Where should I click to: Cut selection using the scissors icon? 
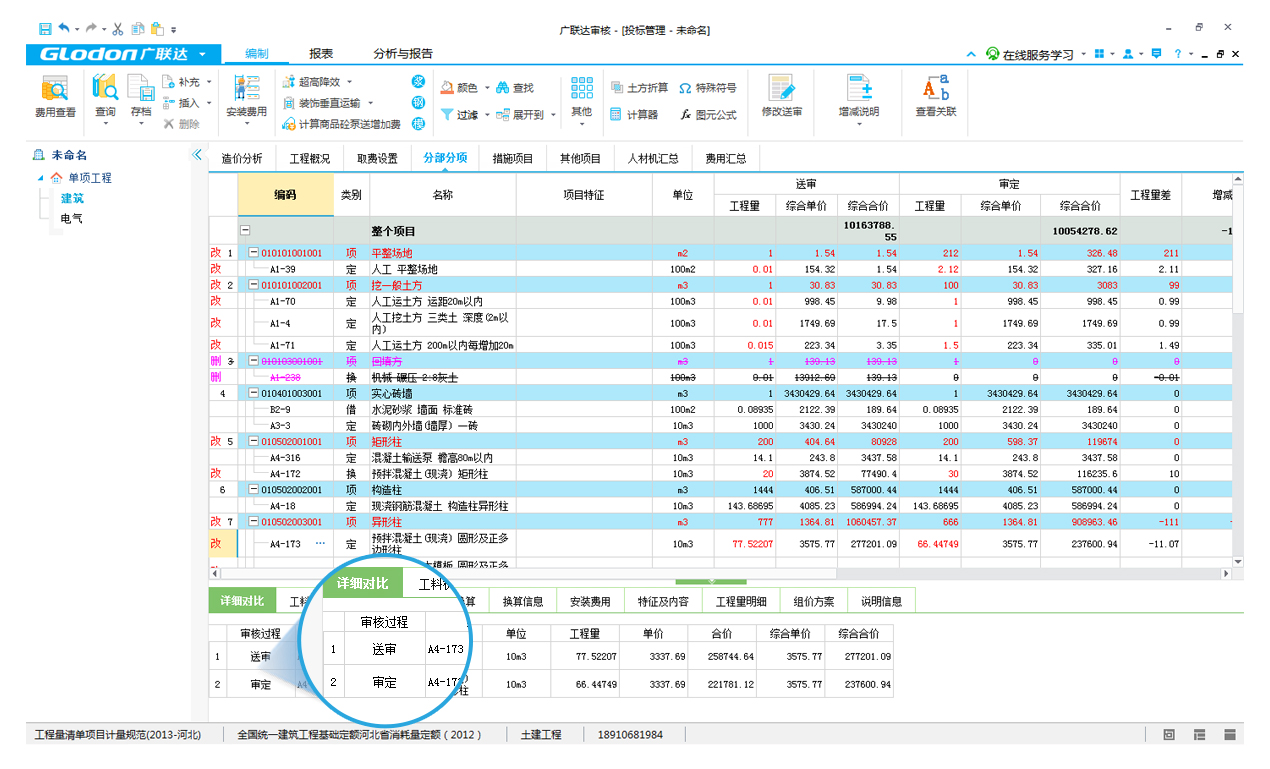119,29
